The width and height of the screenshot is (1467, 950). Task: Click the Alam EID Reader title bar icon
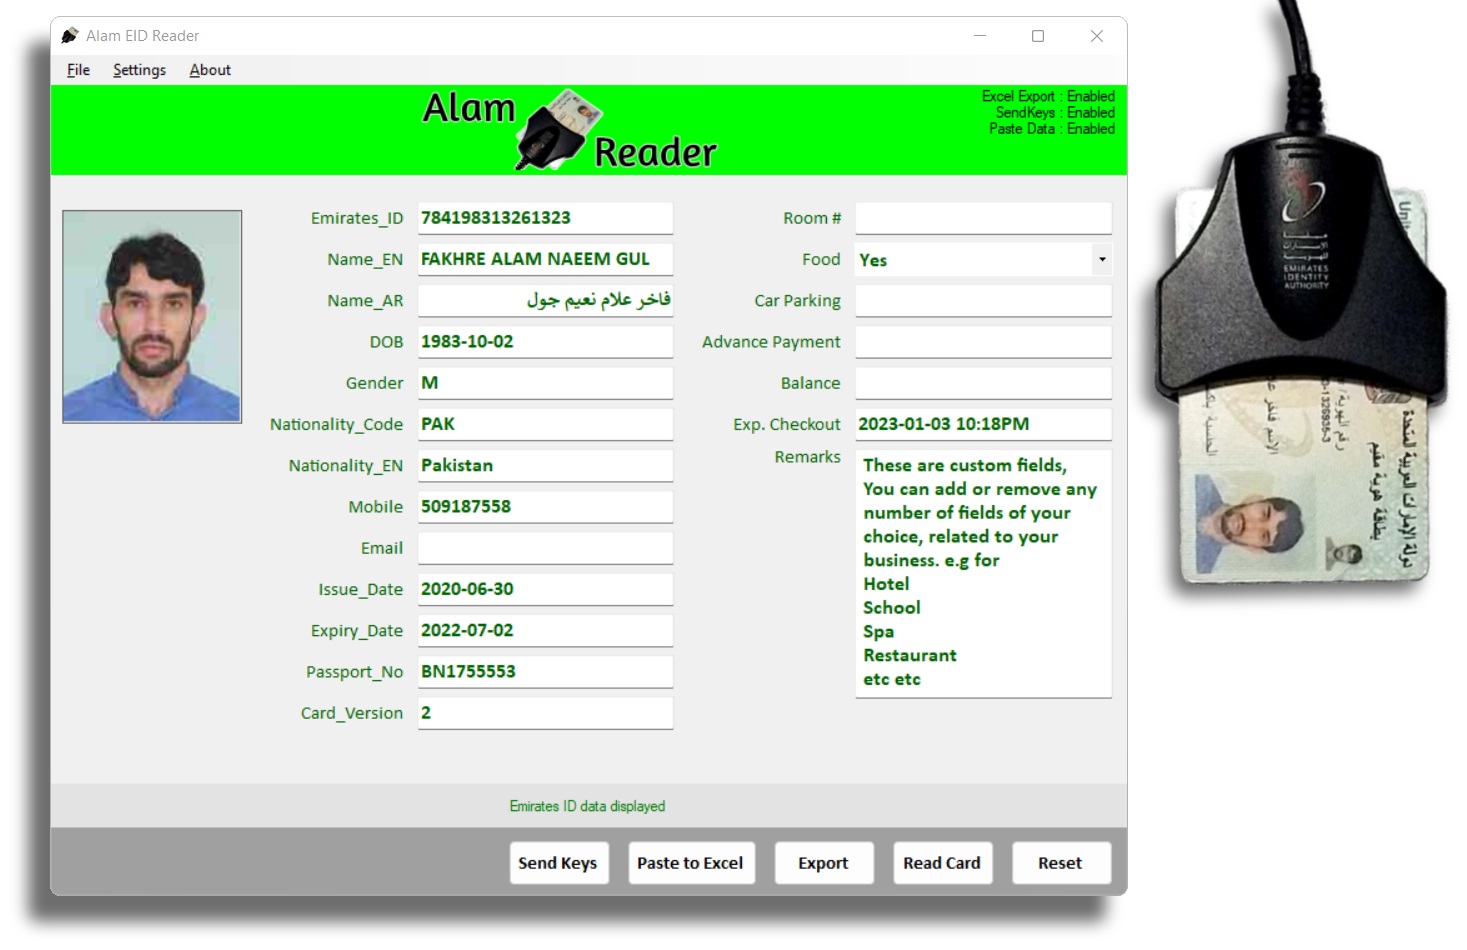tap(69, 36)
